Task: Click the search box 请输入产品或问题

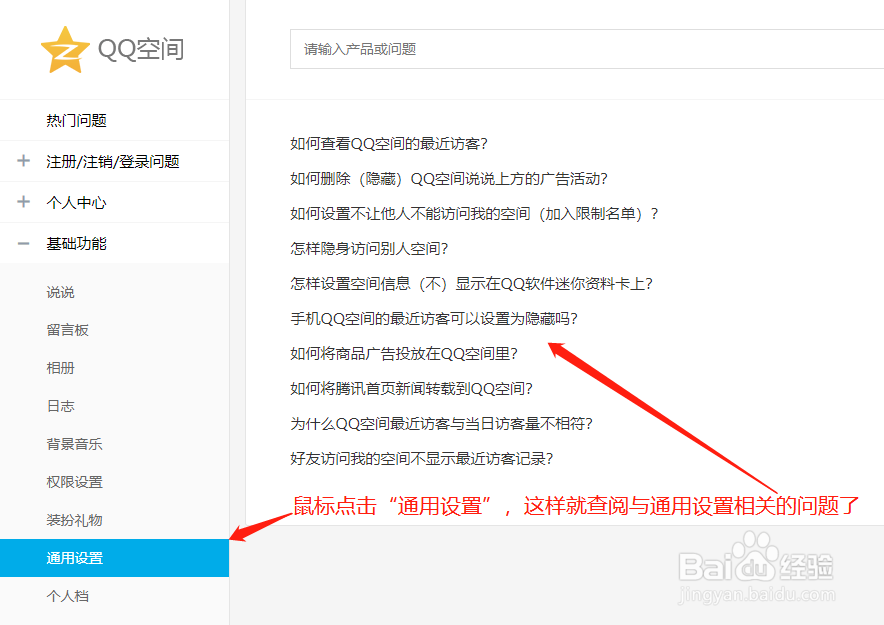Action: [587, 49]
